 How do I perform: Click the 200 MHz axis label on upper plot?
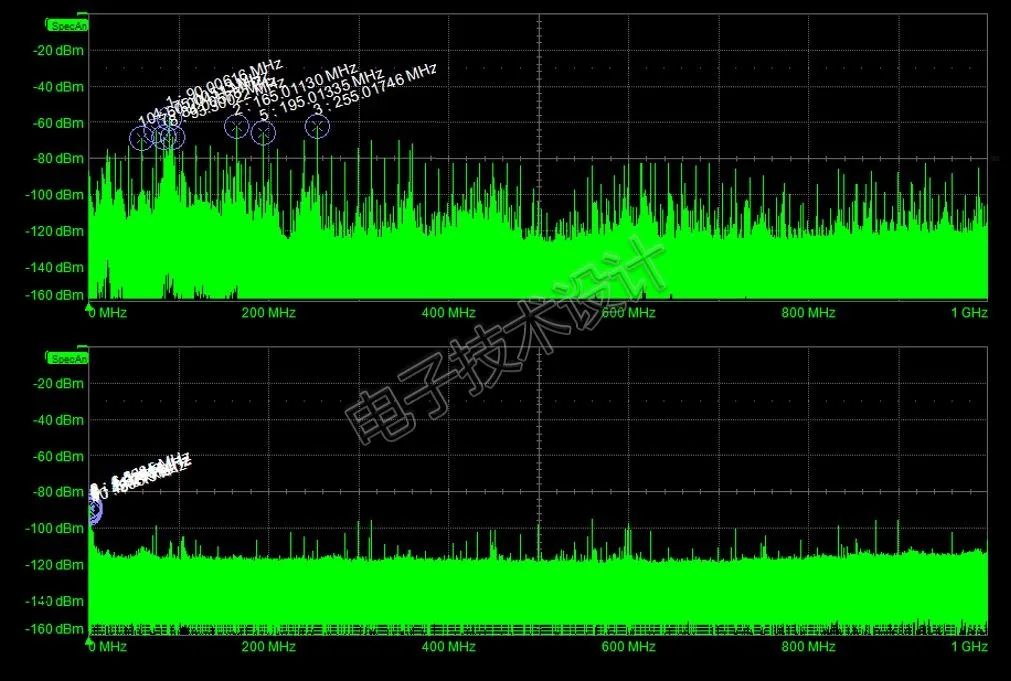click(x=269, y=313)
